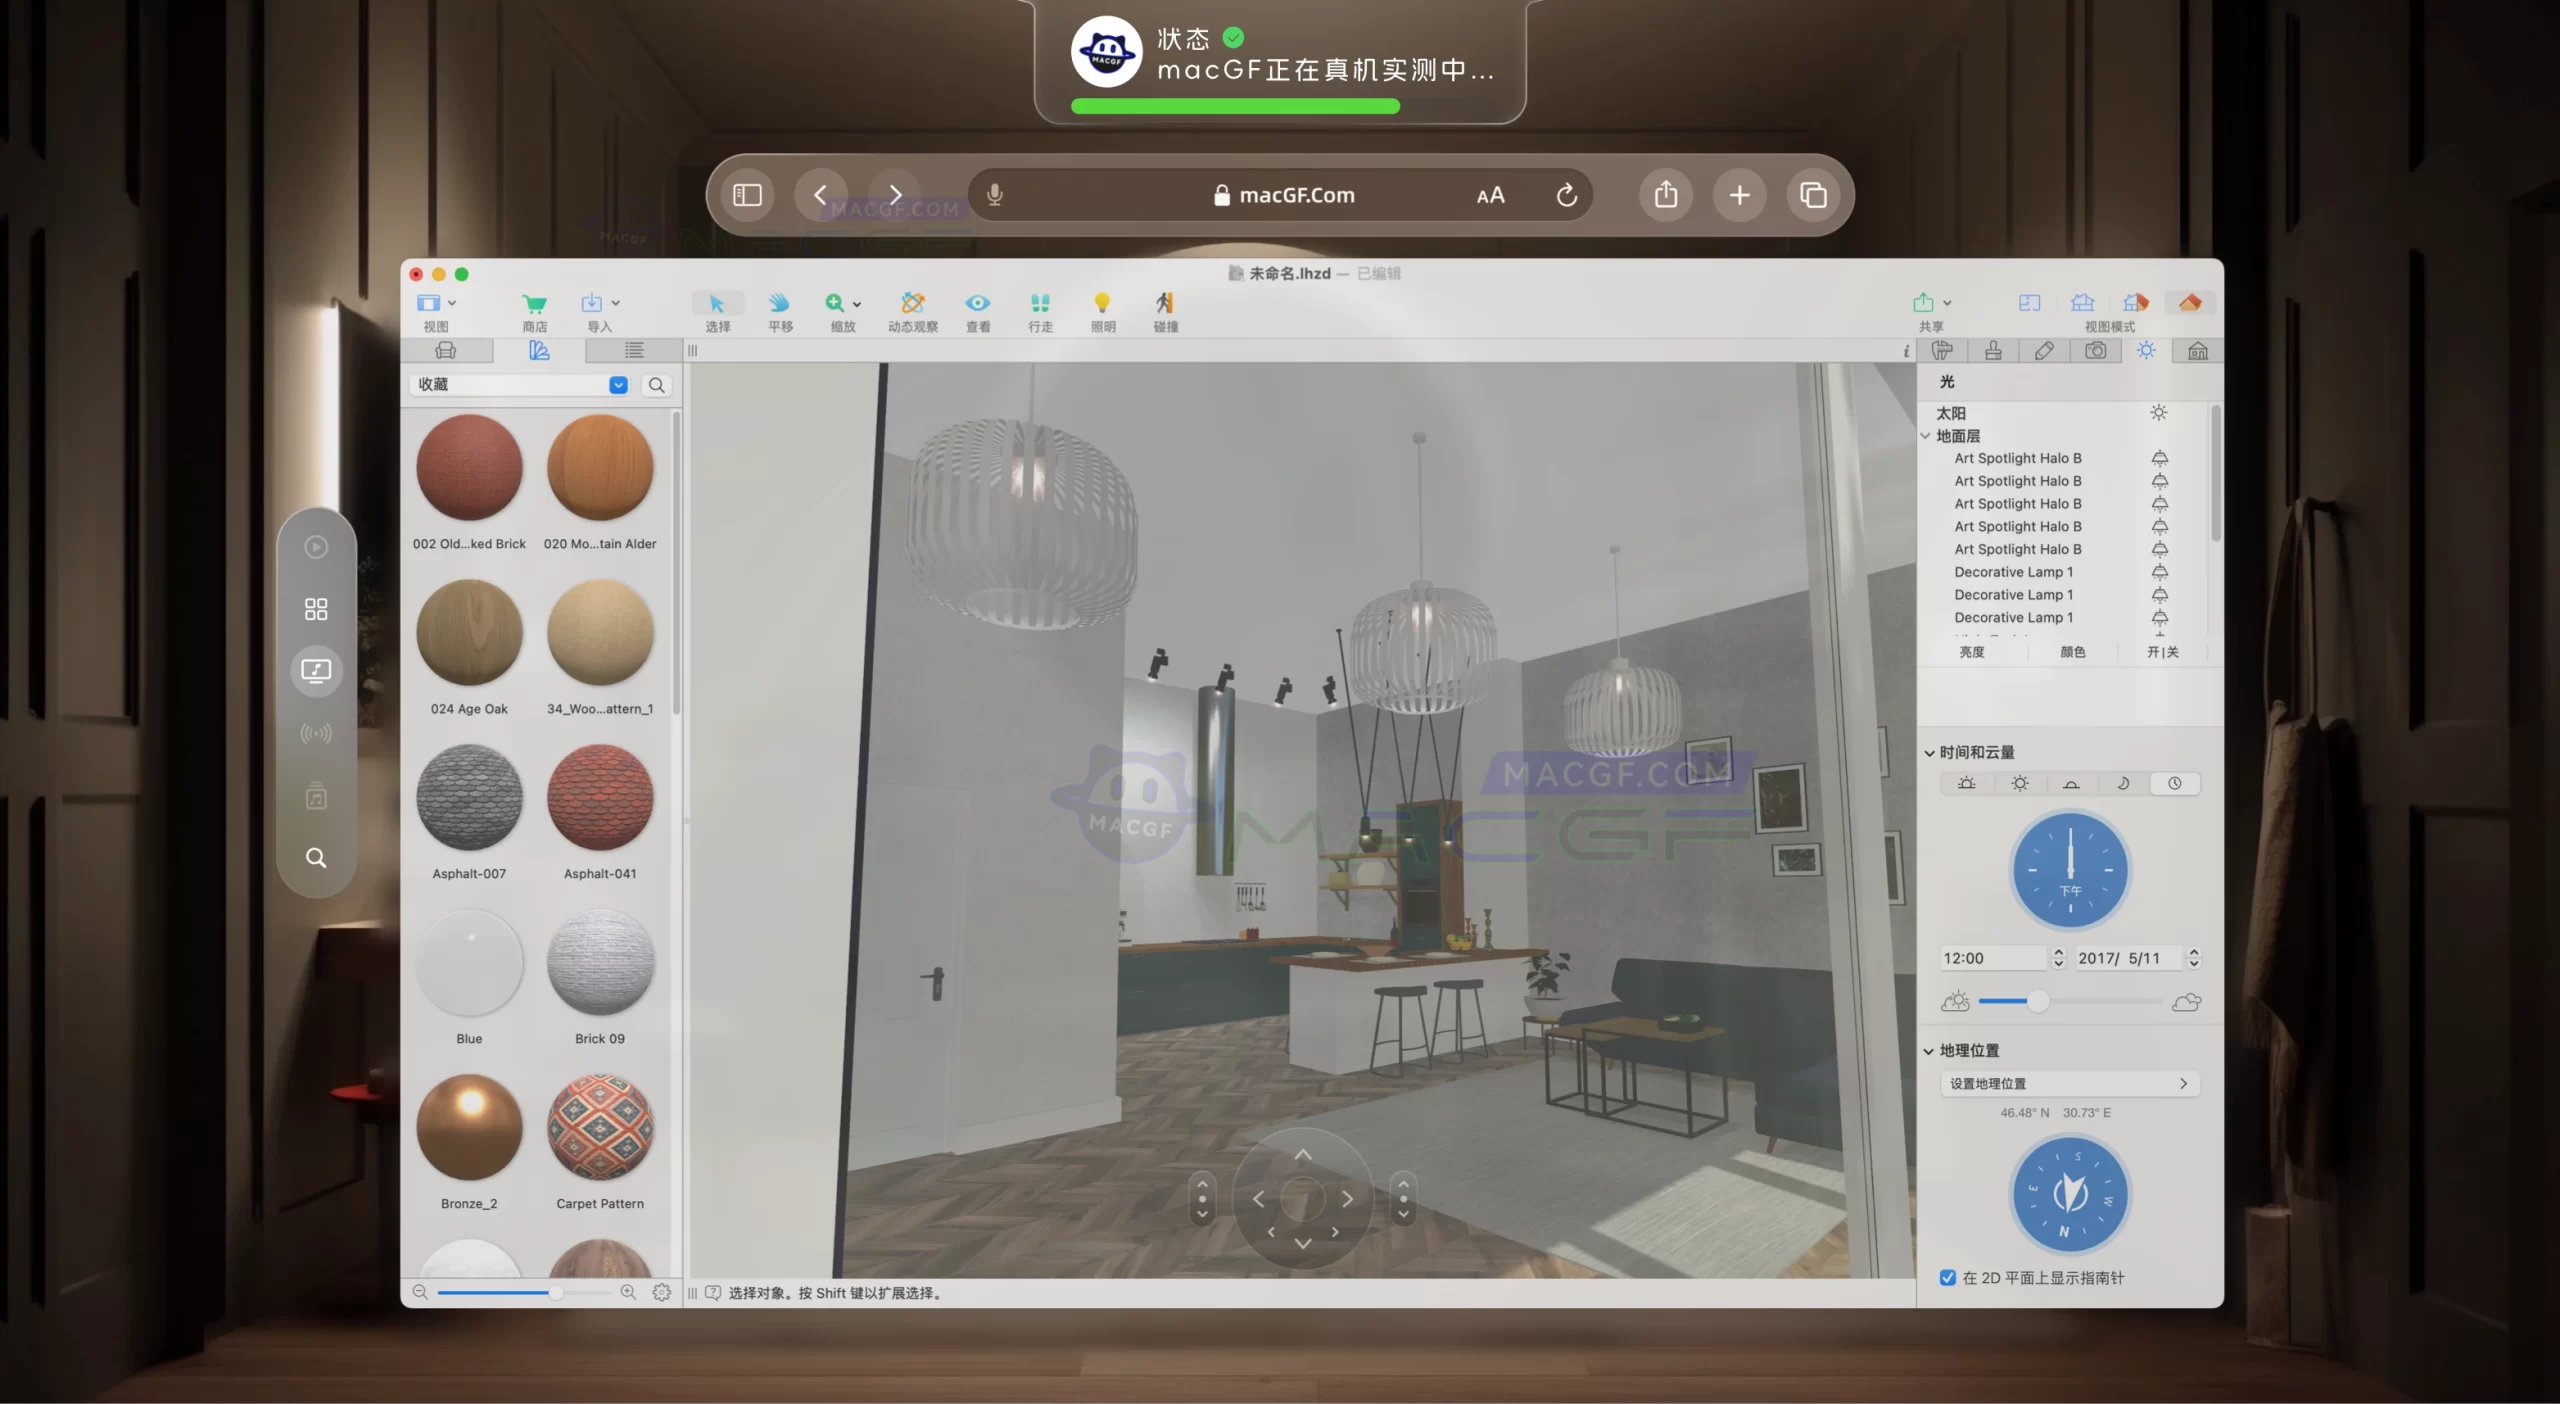Switch to the materials library tab
The image size is (2560, 1404).
[539, 351]
